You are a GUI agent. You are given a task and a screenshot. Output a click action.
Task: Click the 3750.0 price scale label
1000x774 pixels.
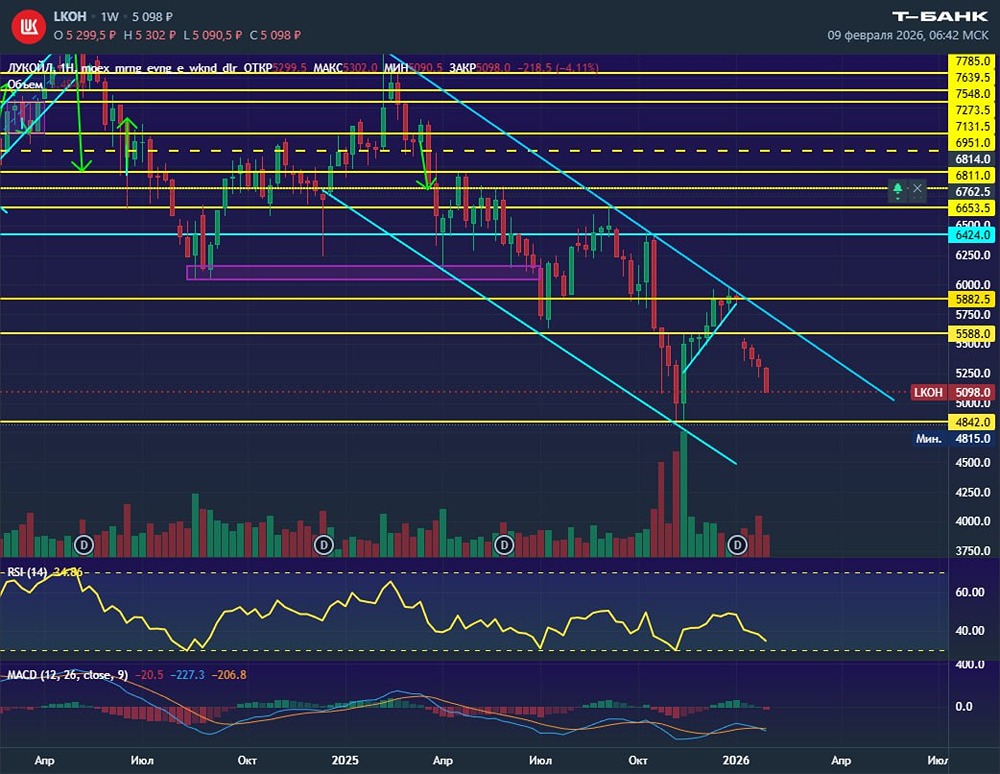click(973, 551)
